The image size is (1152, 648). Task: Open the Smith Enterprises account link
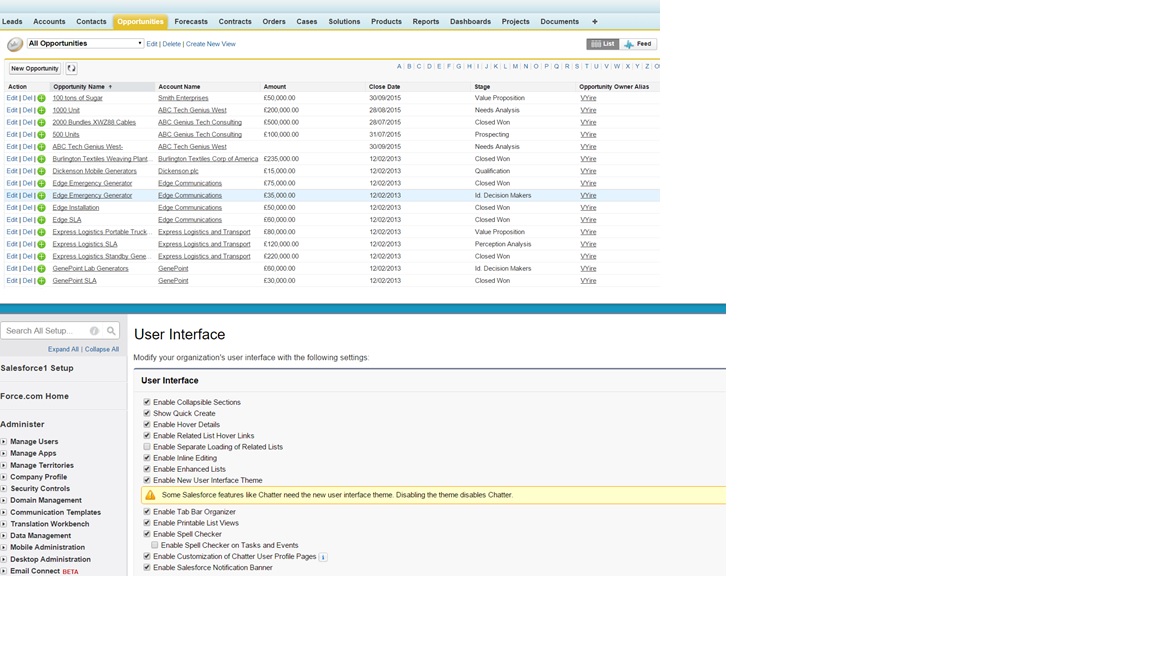183,98
